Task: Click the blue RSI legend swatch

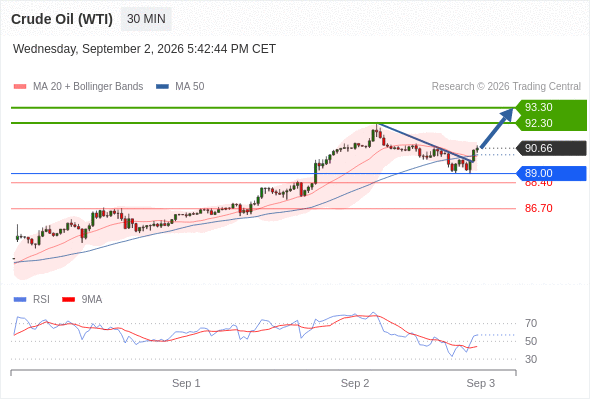Action: (x=20, y=300)
